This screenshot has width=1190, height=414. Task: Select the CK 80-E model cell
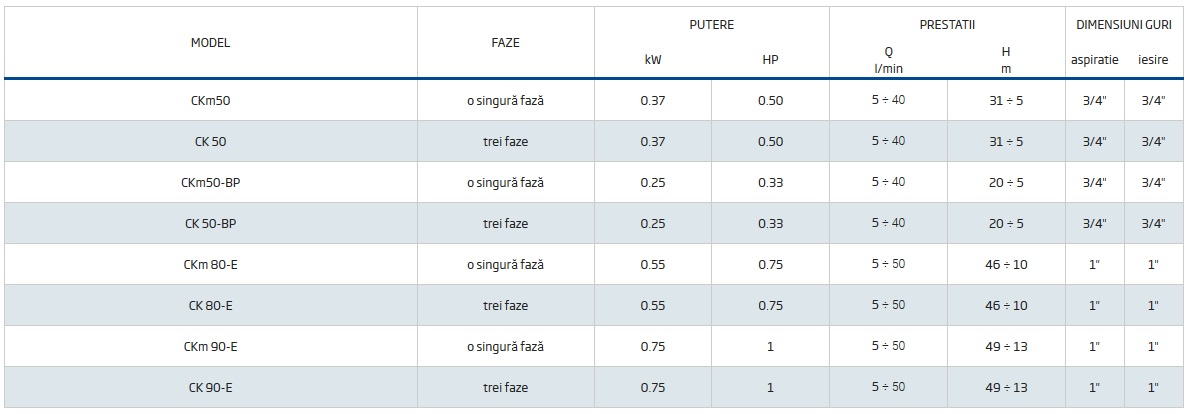point(210,306)
